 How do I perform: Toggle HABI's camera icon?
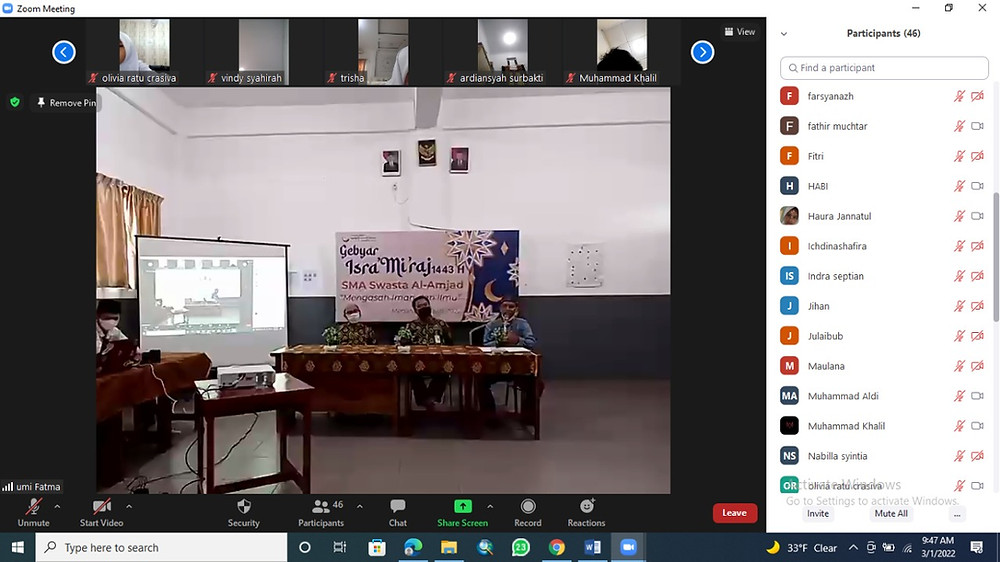tap(977, 186)
